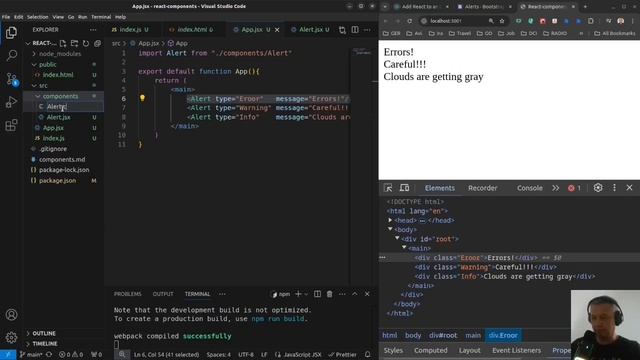Close the App.jsx editor tab

point(277,30)
